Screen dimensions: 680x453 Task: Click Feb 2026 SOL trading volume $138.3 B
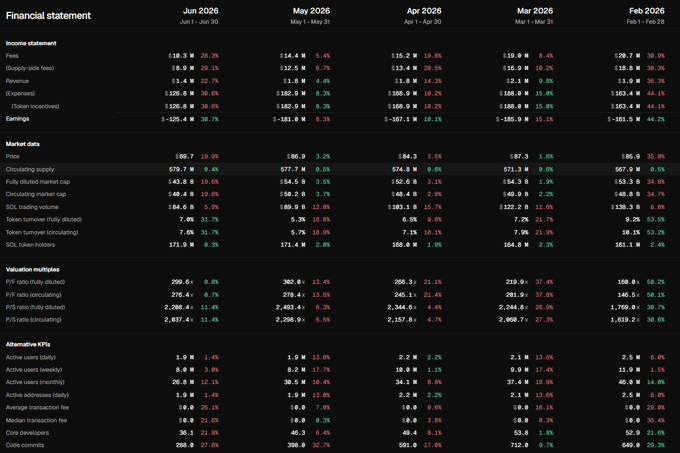pyautogui.click(x=625, y=207)
